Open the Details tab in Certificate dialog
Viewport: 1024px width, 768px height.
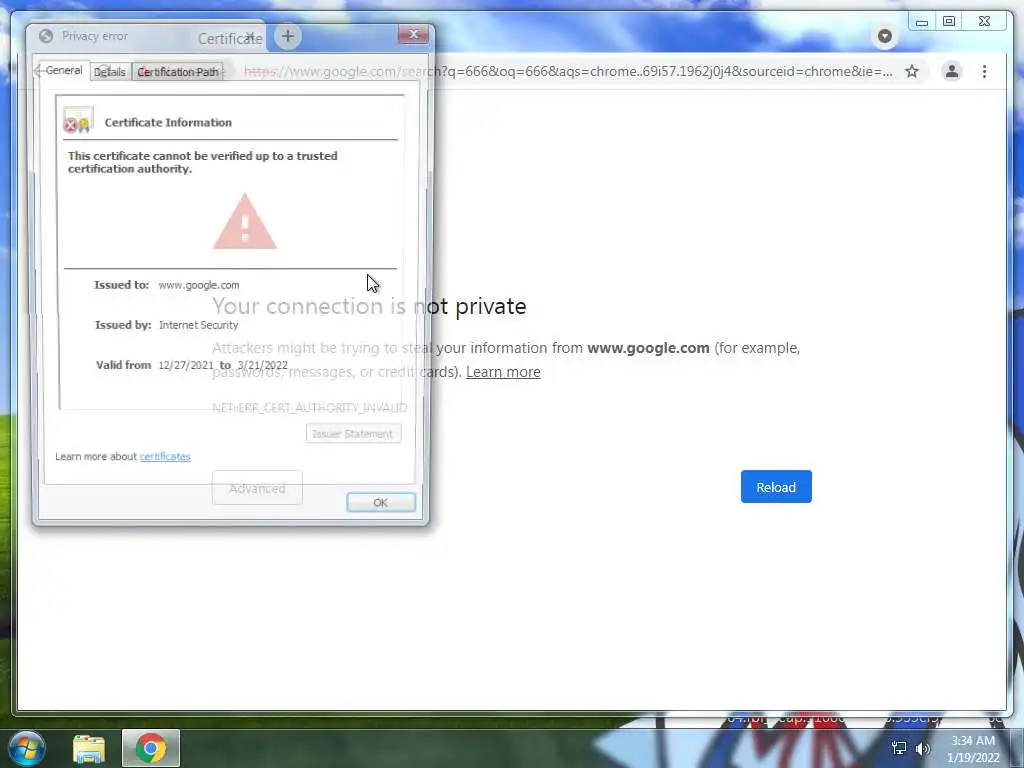pos(110,72)
